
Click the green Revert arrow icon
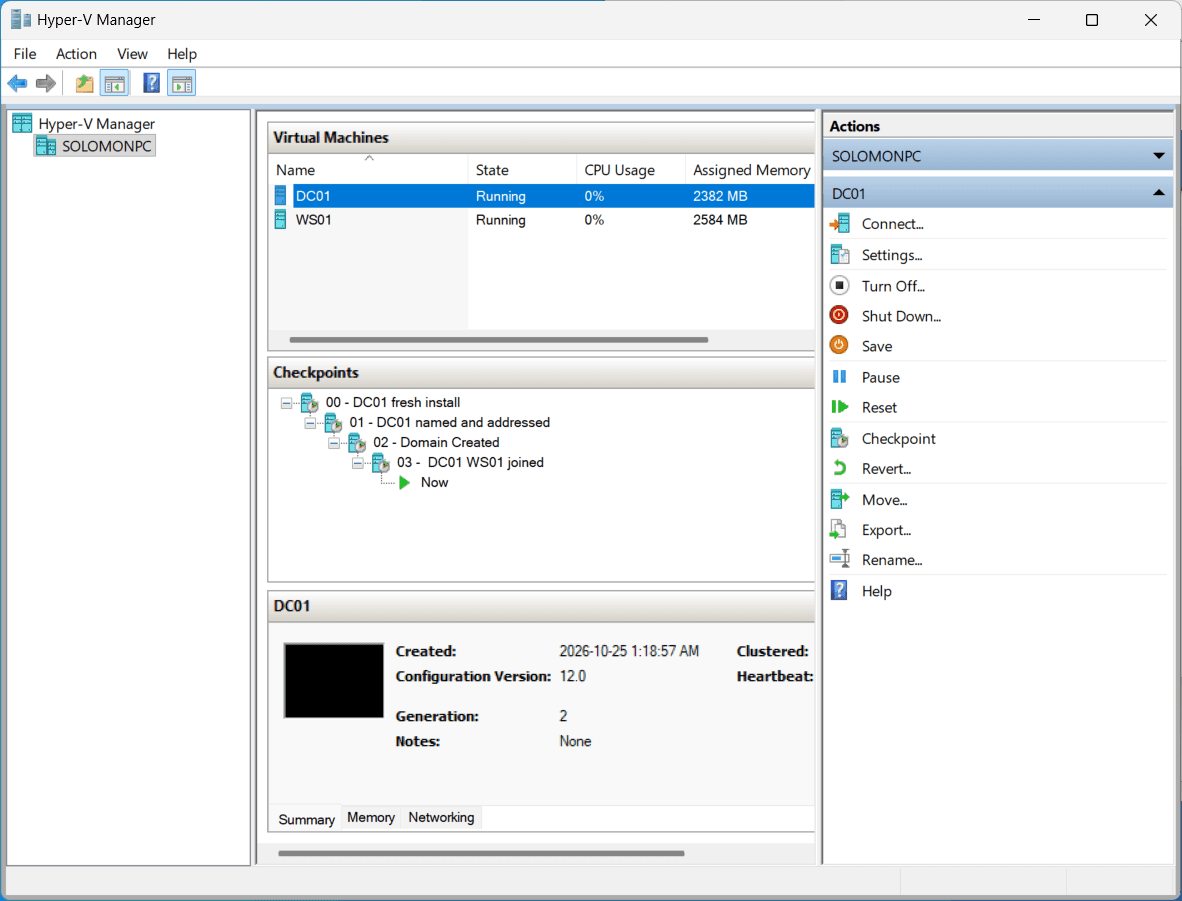(x=839, y=468)
